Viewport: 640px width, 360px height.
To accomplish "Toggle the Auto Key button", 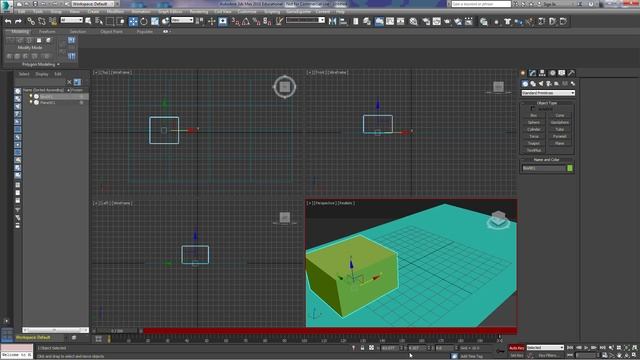I will point(516,348).
